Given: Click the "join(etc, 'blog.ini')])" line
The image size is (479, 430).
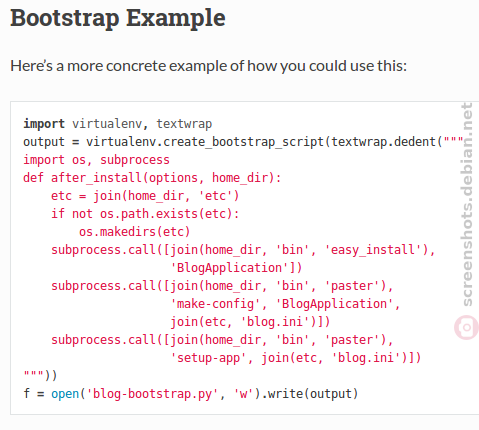Looking at the screenshot, I should [250, 322].
